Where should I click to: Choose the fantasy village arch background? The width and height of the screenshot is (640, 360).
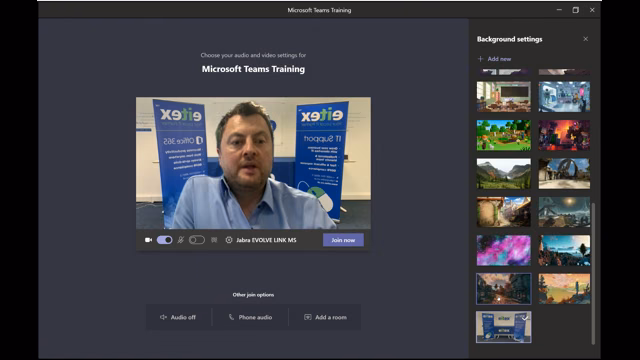(x=504, y=212)
